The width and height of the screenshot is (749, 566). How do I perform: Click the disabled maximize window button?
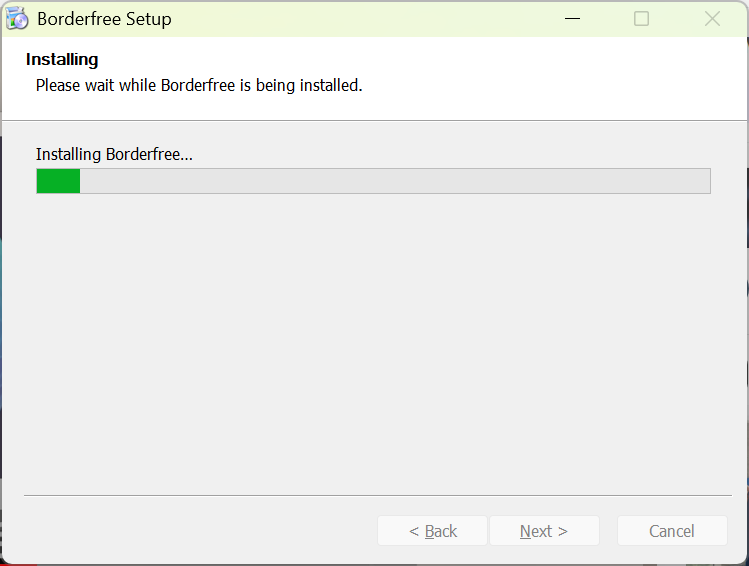[x=642, y=18]
